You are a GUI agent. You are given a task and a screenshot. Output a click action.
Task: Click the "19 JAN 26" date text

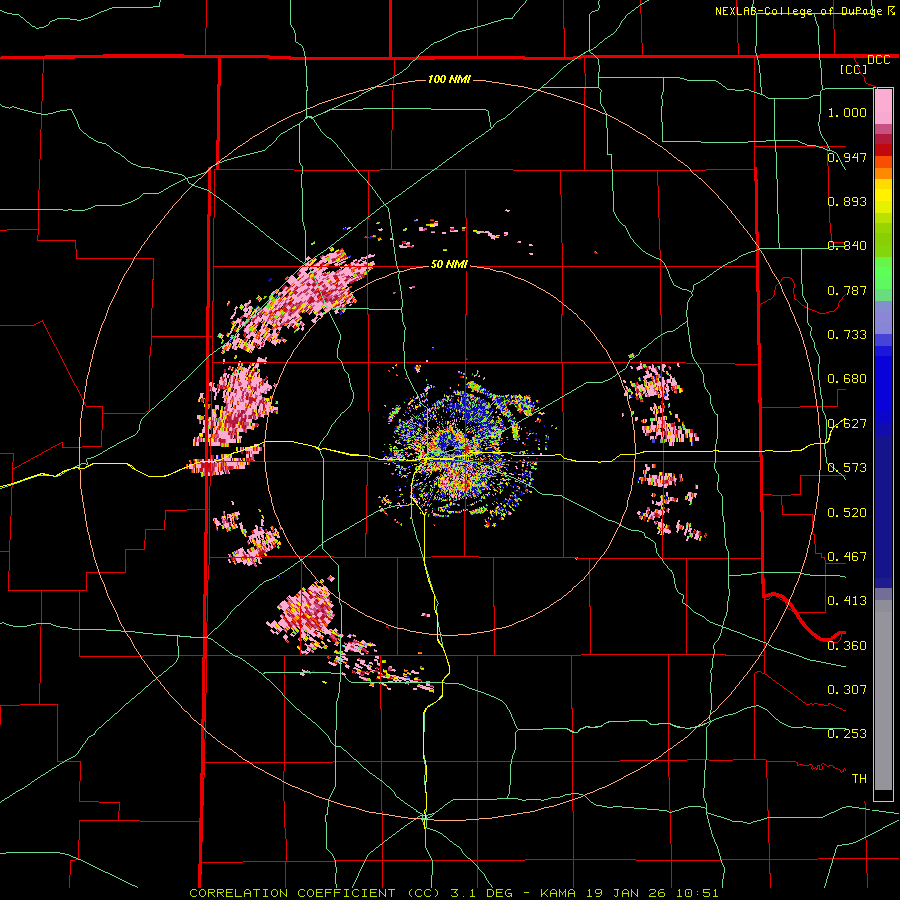626,893
